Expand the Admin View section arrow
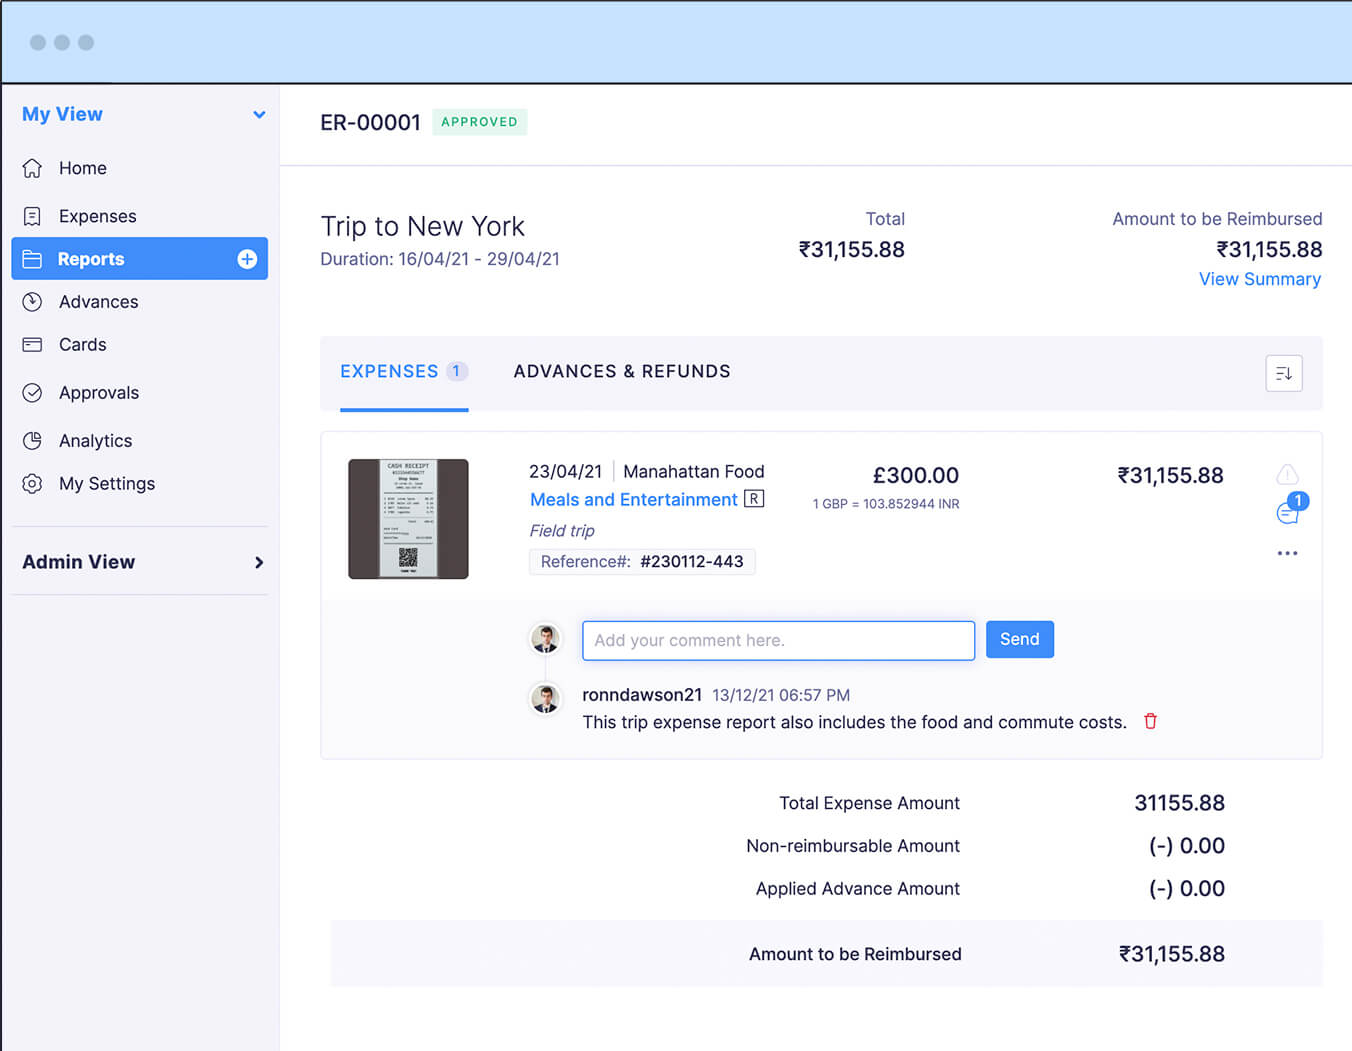The width and height of the screenshot is (1352, 1051). [x=259, y=562]
